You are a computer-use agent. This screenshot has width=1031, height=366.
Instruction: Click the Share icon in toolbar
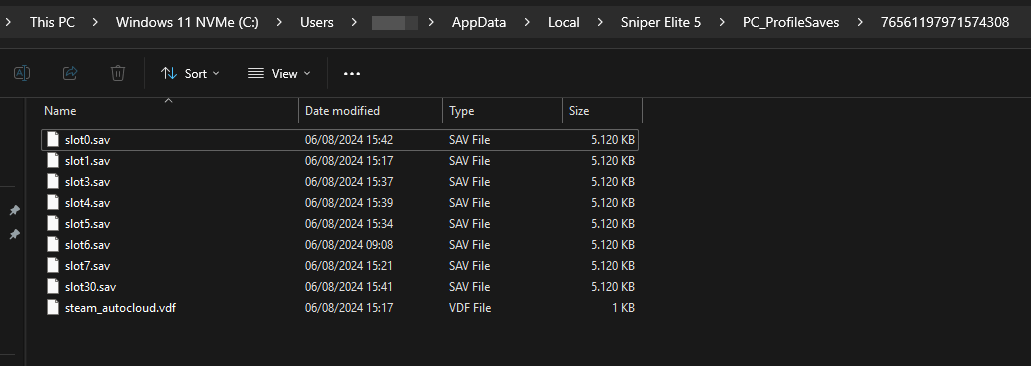(70, 73)
